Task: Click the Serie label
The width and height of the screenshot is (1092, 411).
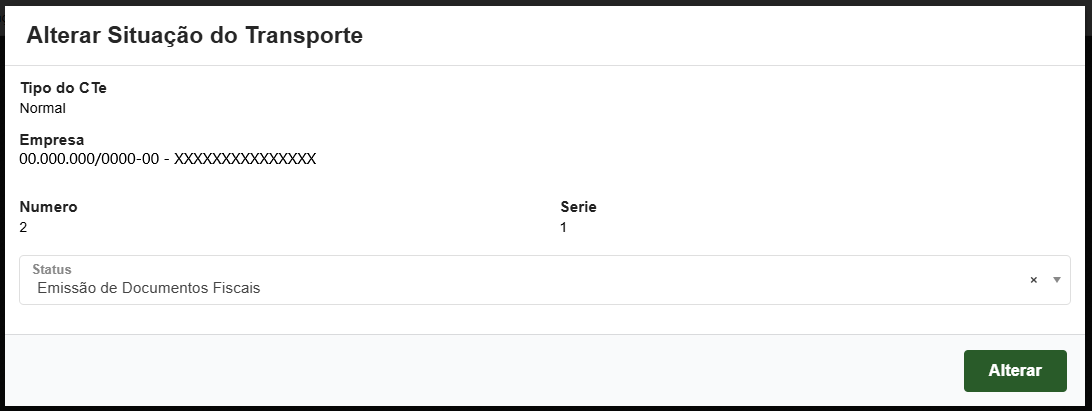Action: click(x=578, y=207)
